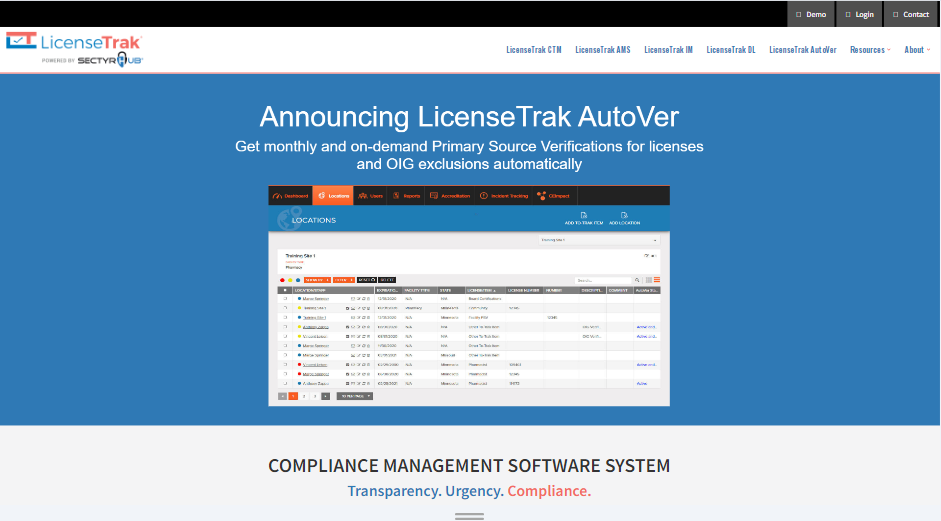Click the Locations globe icon in header
The image size is (941, 521).
point(289,218)
